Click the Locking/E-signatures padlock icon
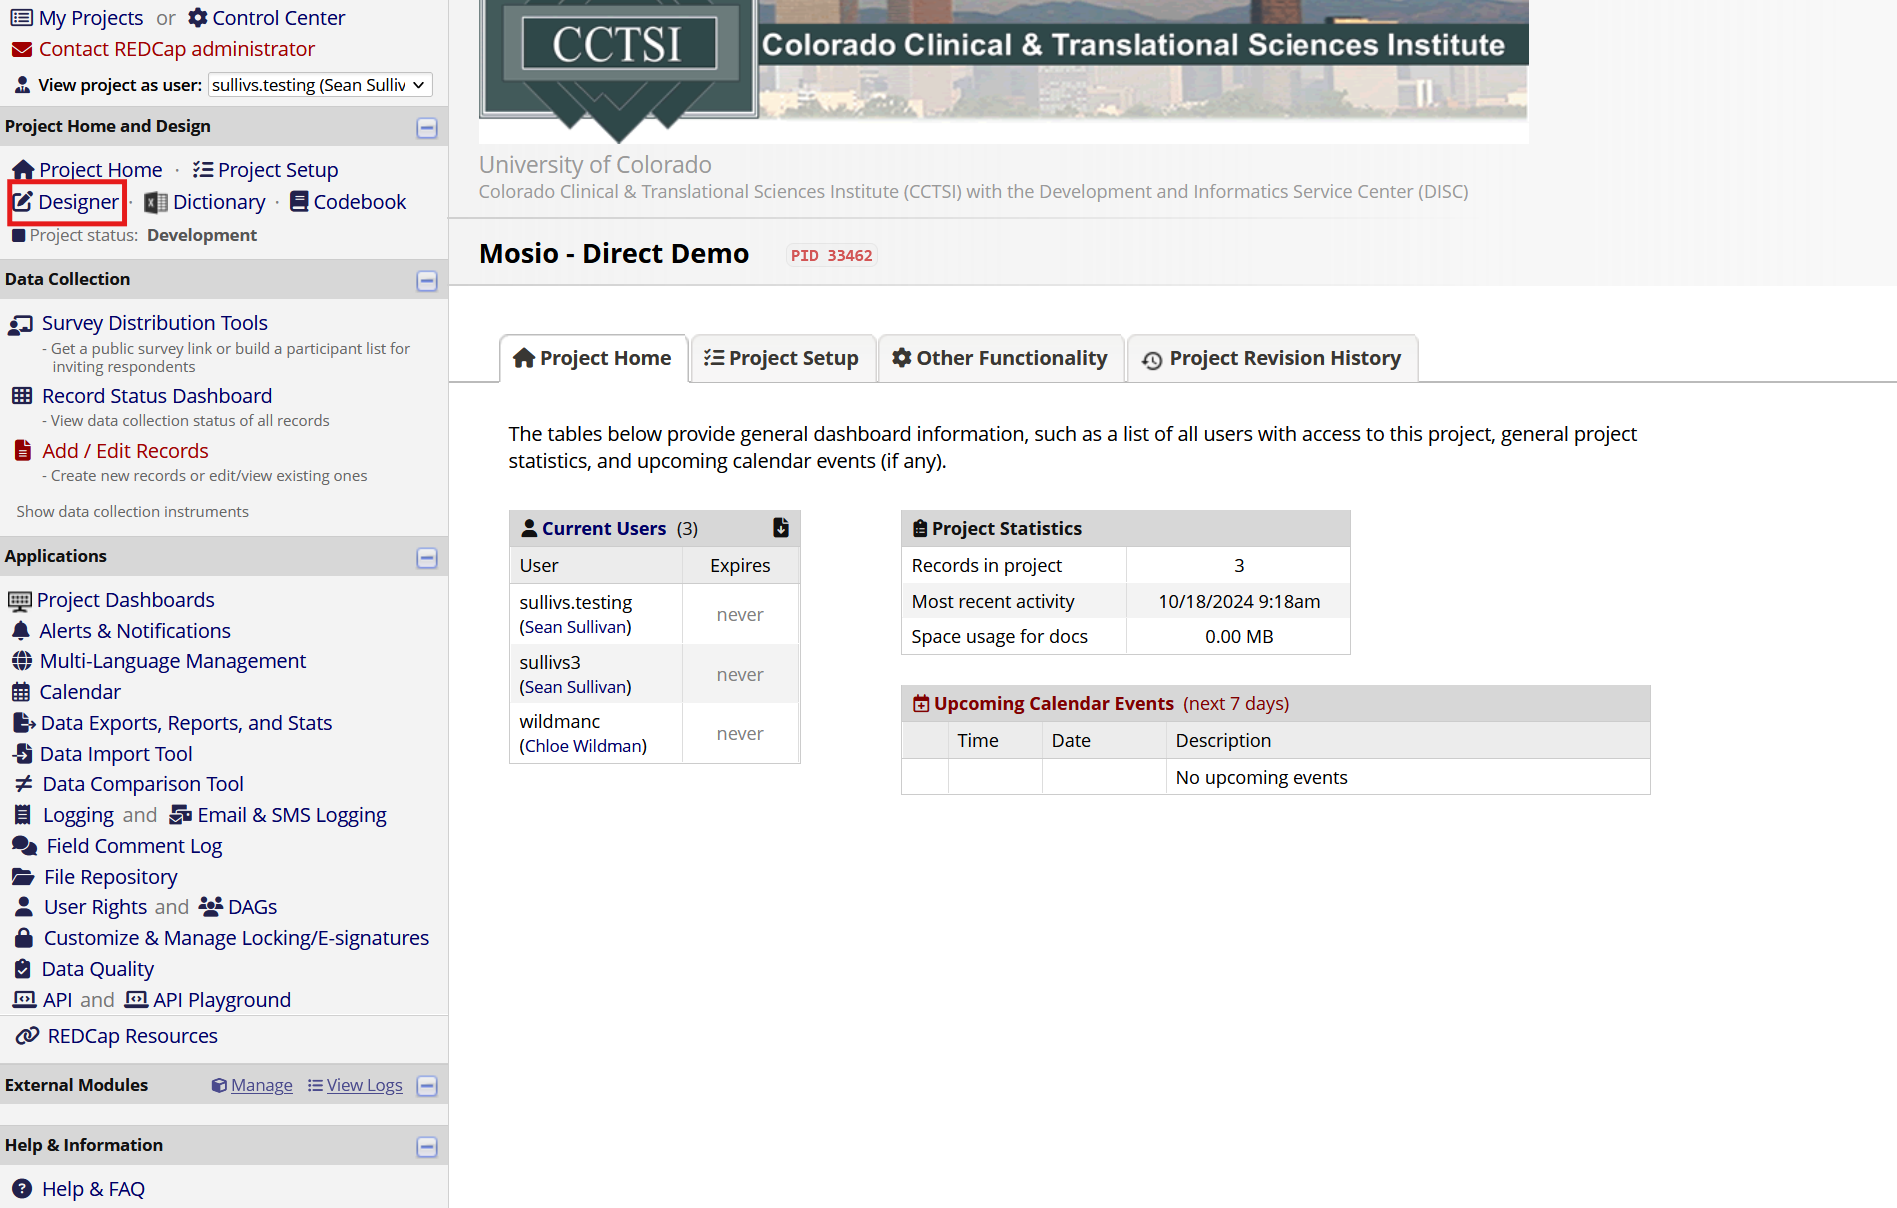The height and width of the screenshot is (1208, 1897). 24,938
